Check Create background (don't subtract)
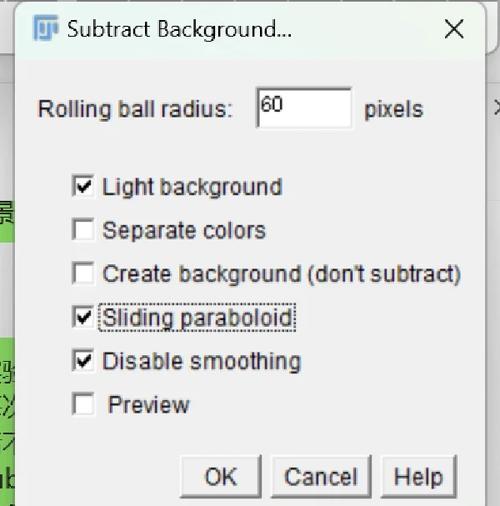 click(x=83, y=273)
